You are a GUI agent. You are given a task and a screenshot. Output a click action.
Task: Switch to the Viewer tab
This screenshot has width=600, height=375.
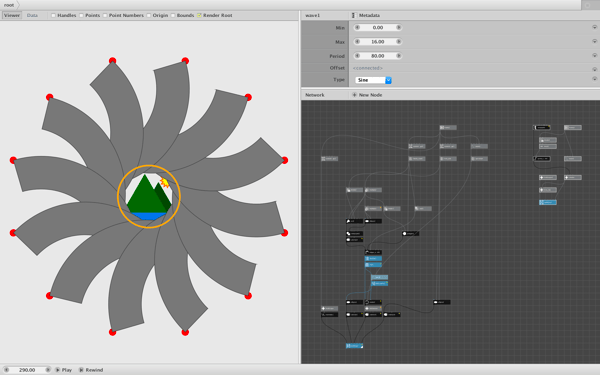(x=12, y=15)
